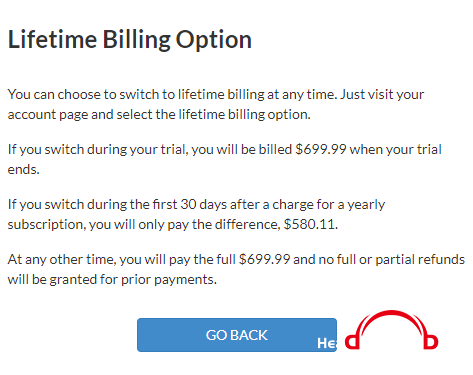Click the paragraph starting "At any other time"

coord(236,269)
